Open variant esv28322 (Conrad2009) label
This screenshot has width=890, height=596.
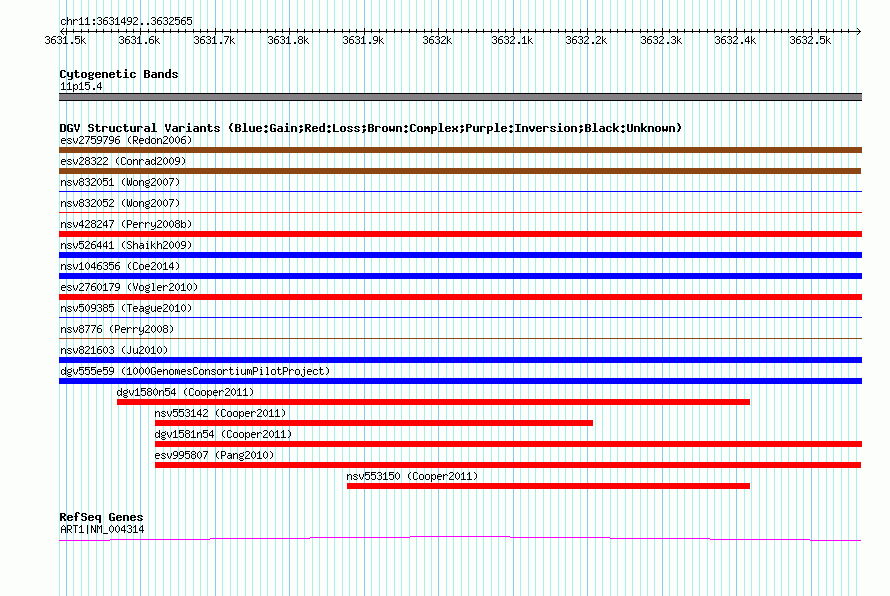pos(123,161)
